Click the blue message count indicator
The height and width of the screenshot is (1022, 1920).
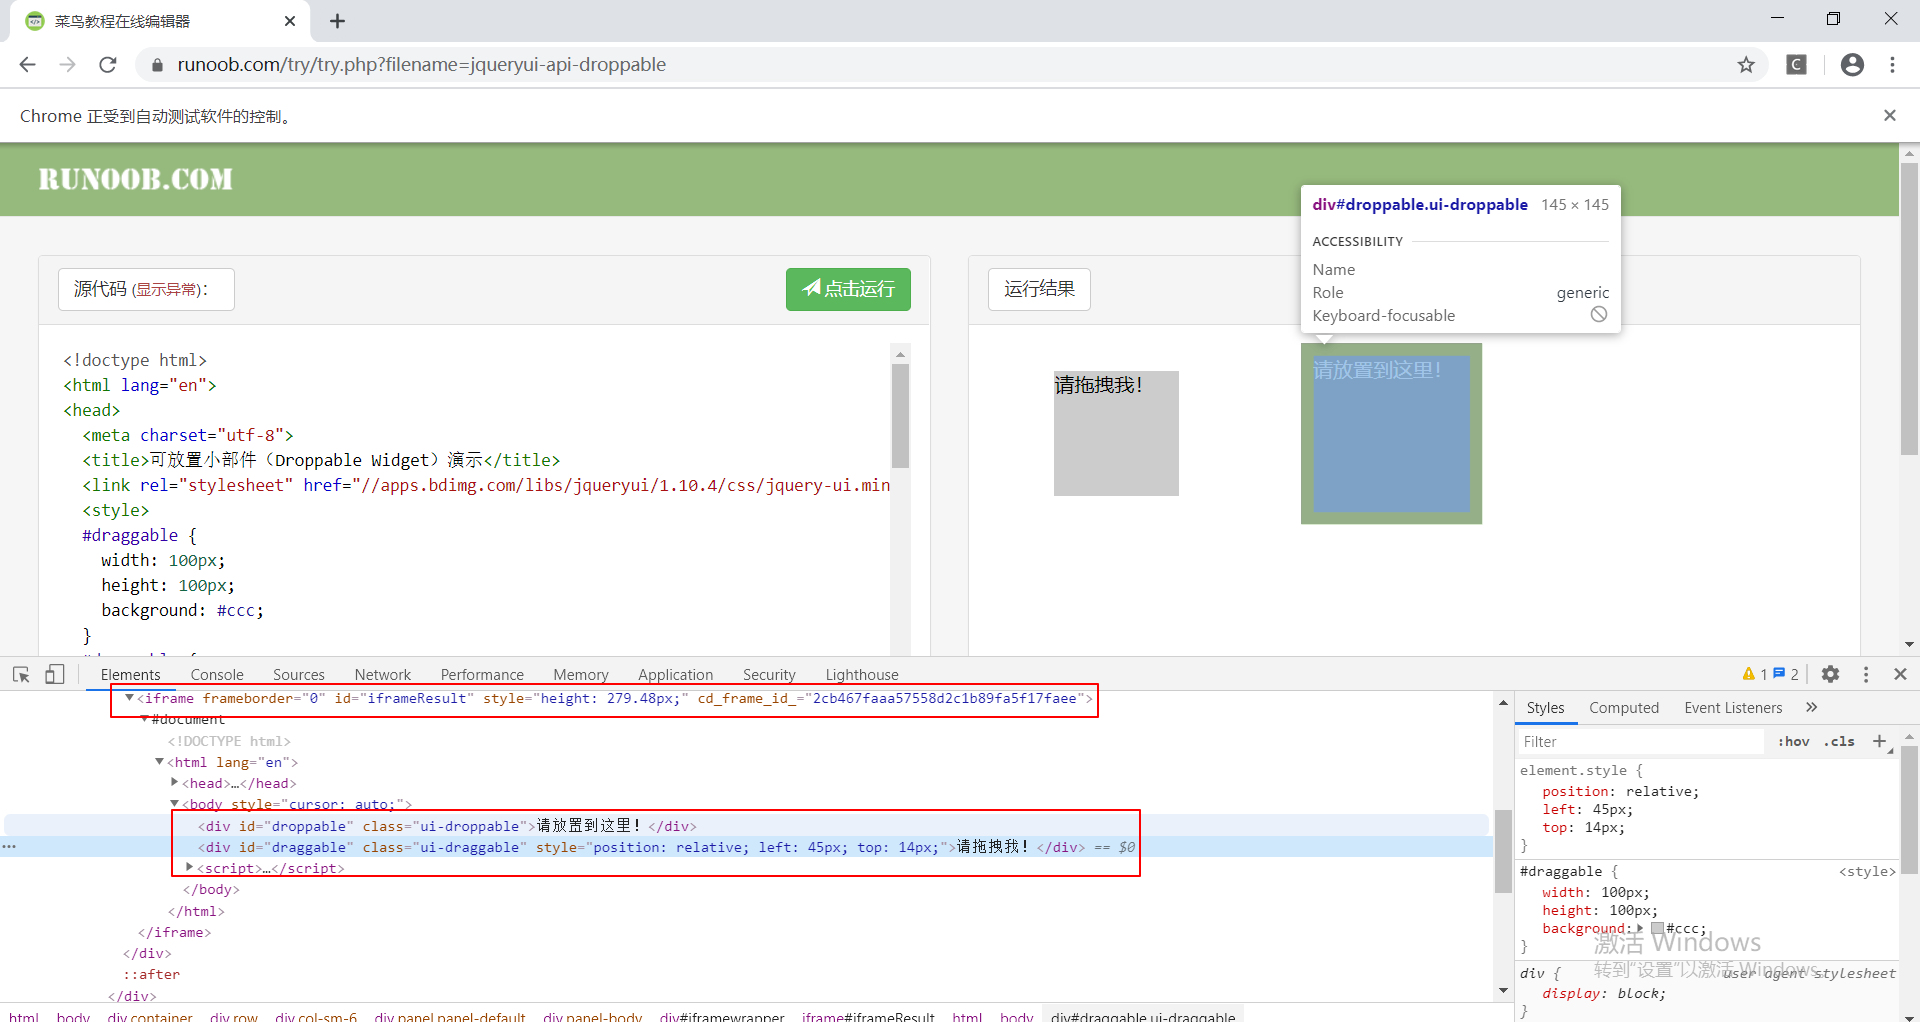(x=1786, y=675)
